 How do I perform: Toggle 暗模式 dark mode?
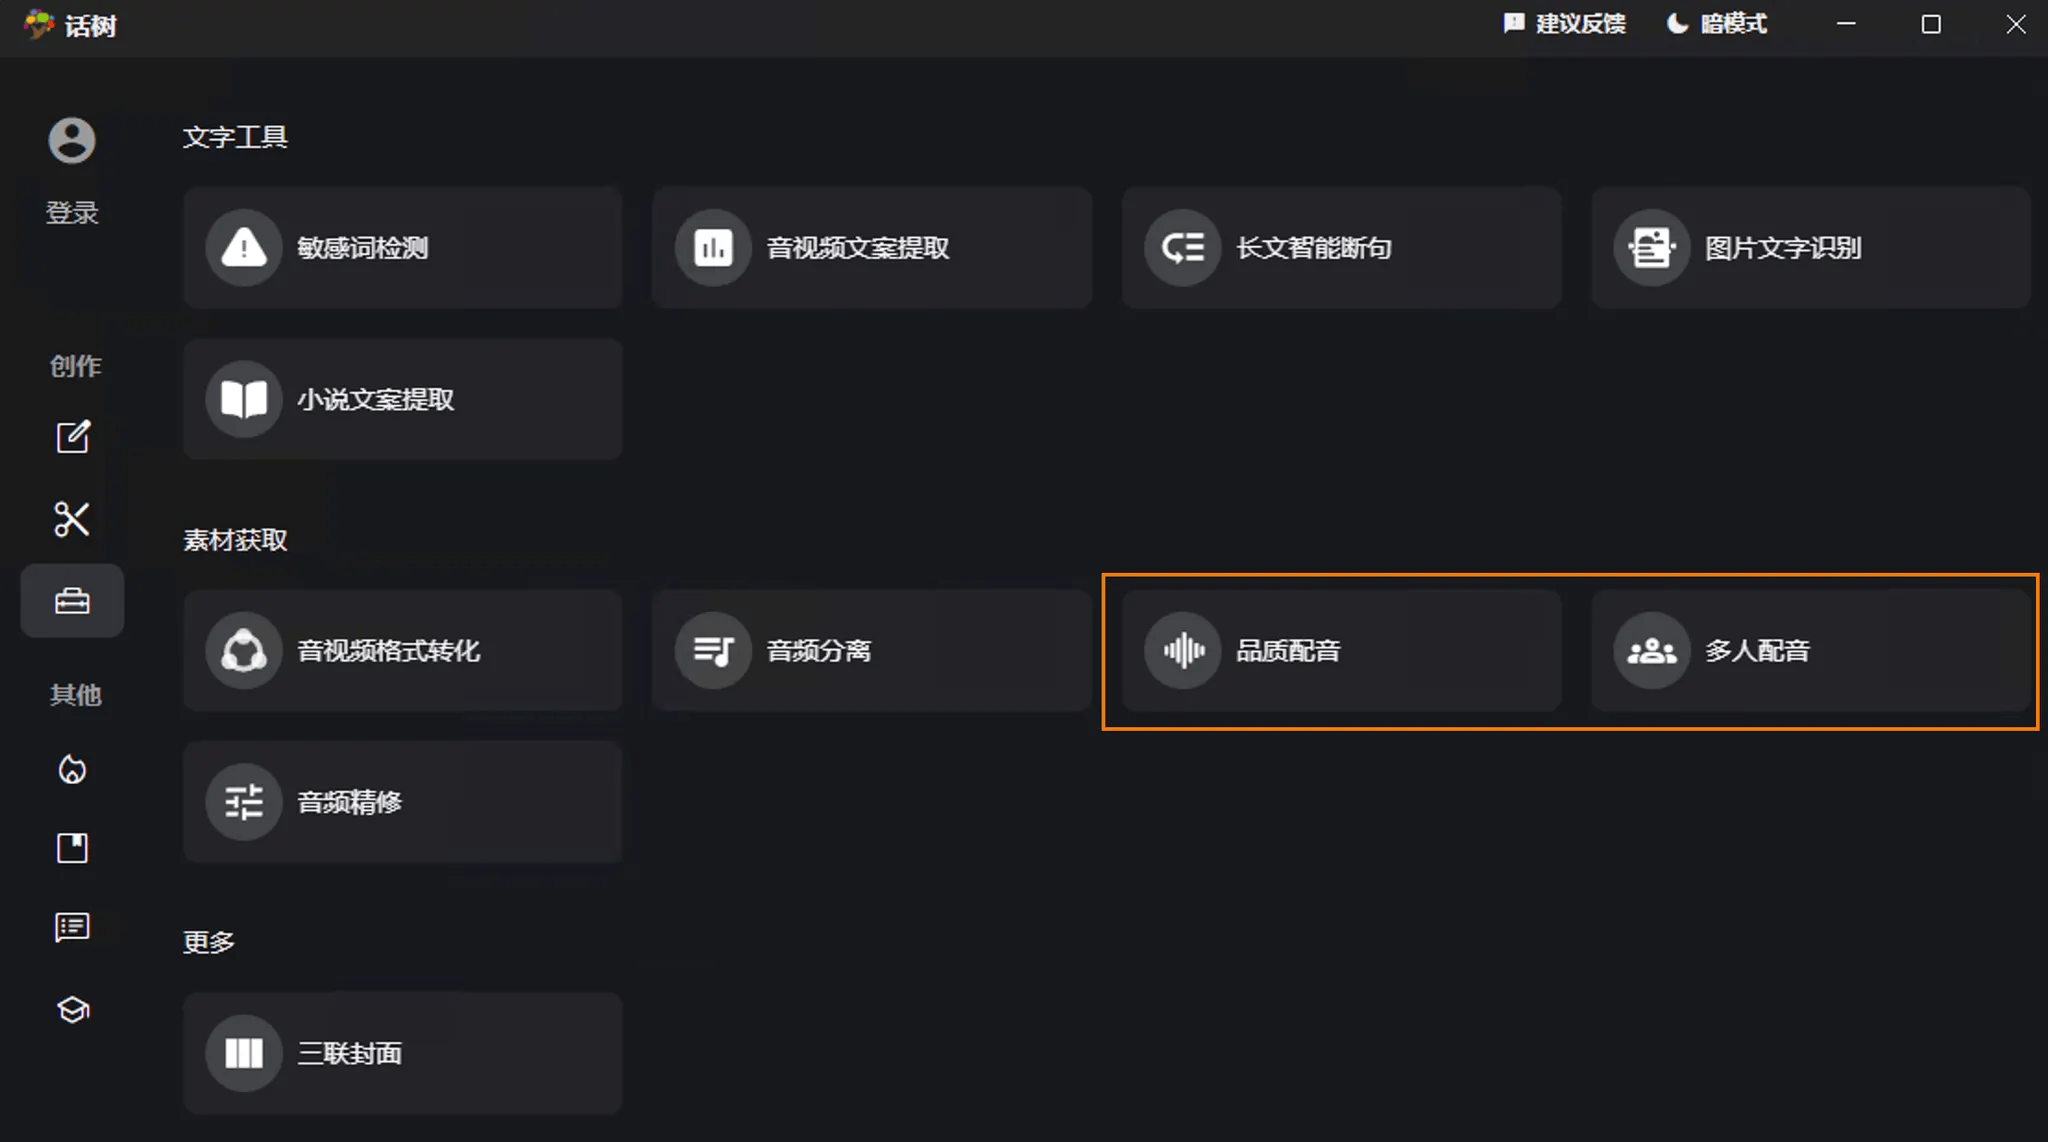(x=1717, y=24)
